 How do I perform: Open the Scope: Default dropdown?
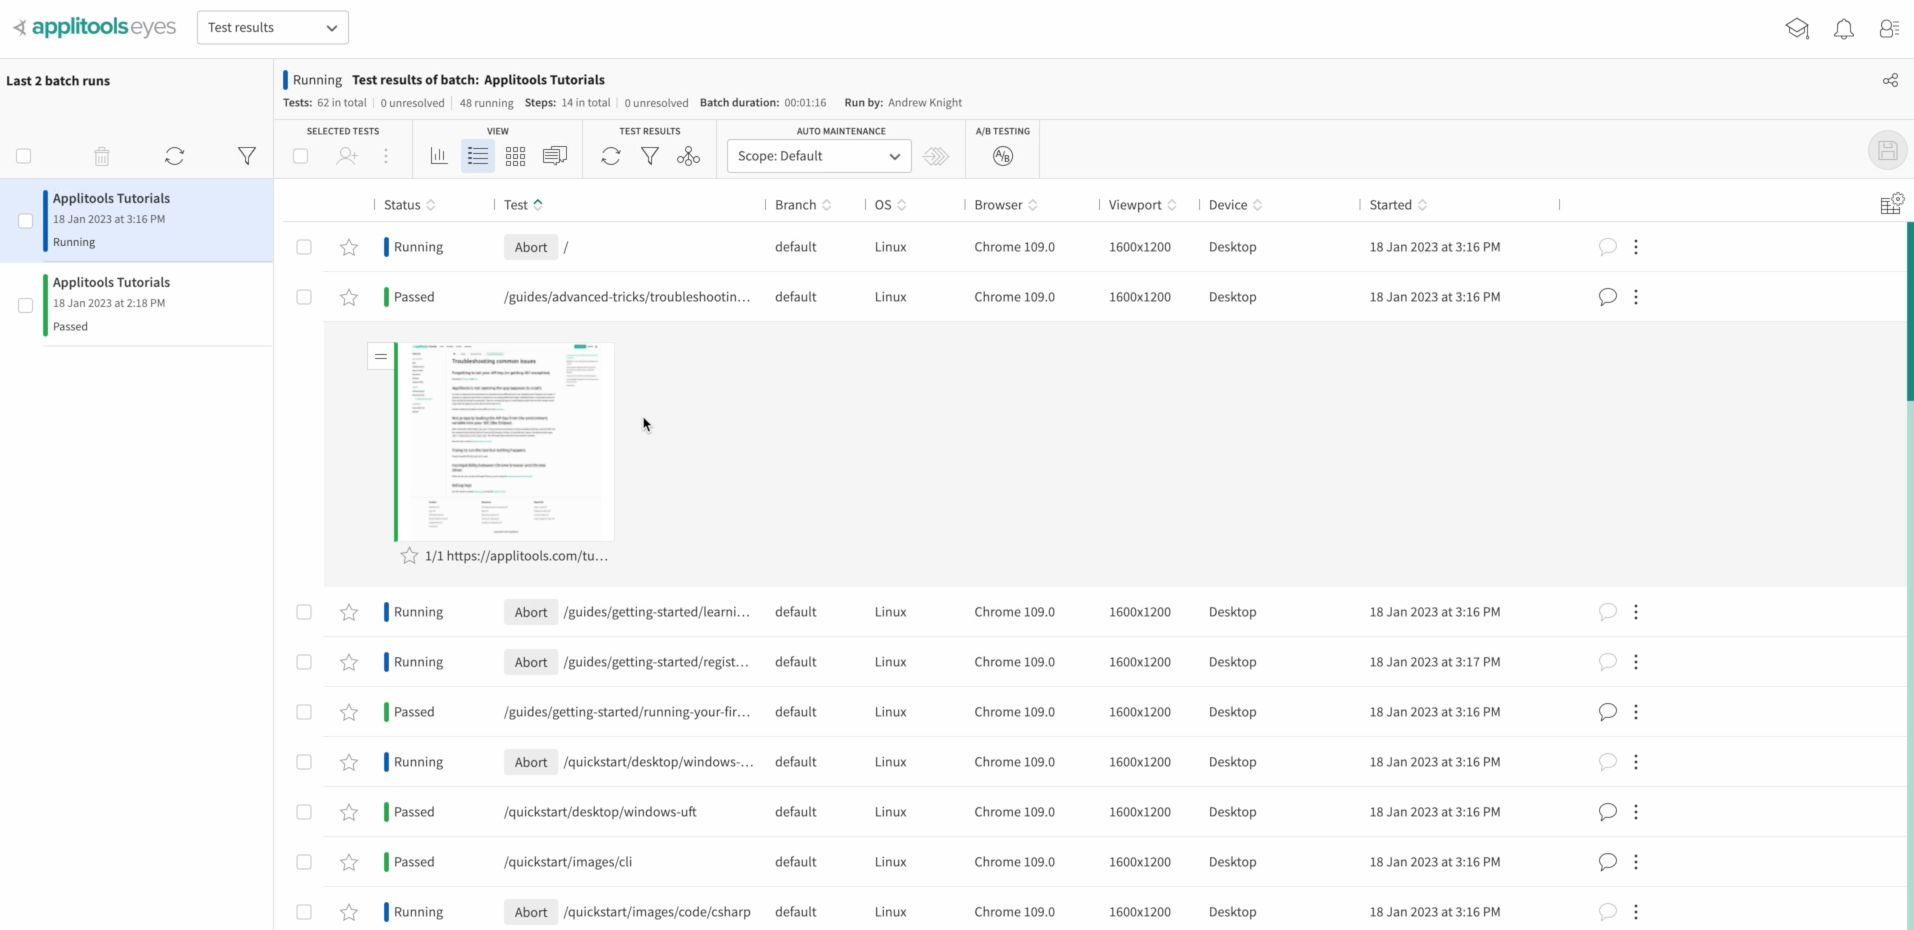(818, 156)
